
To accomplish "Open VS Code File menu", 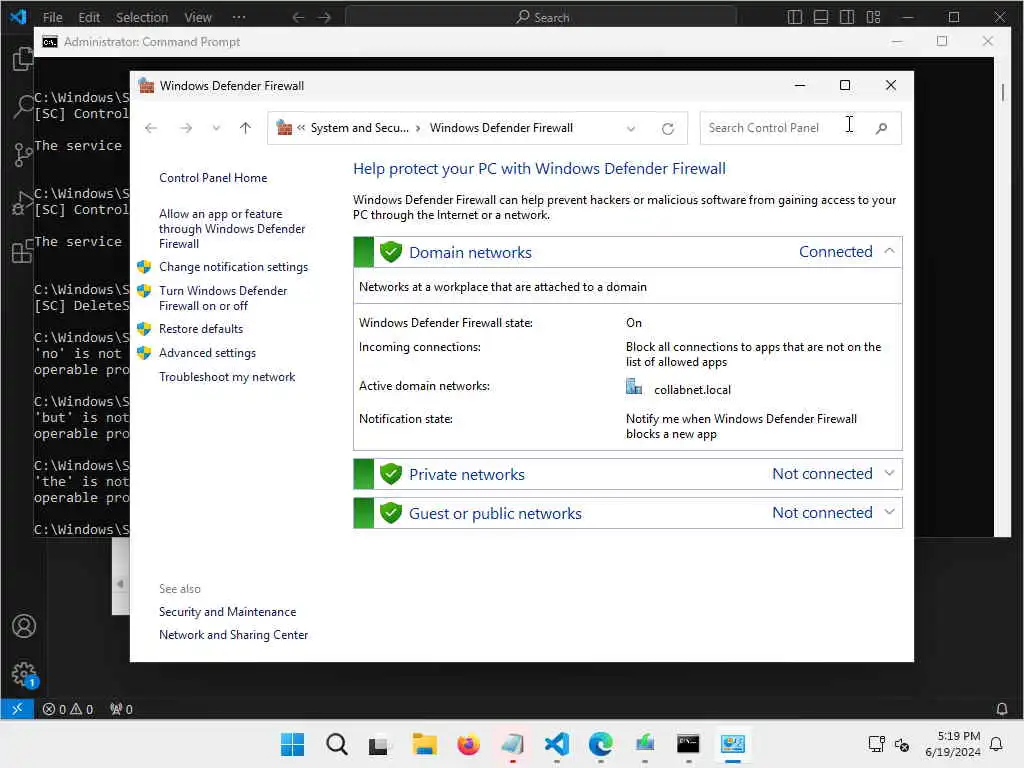I will (52, 17).
